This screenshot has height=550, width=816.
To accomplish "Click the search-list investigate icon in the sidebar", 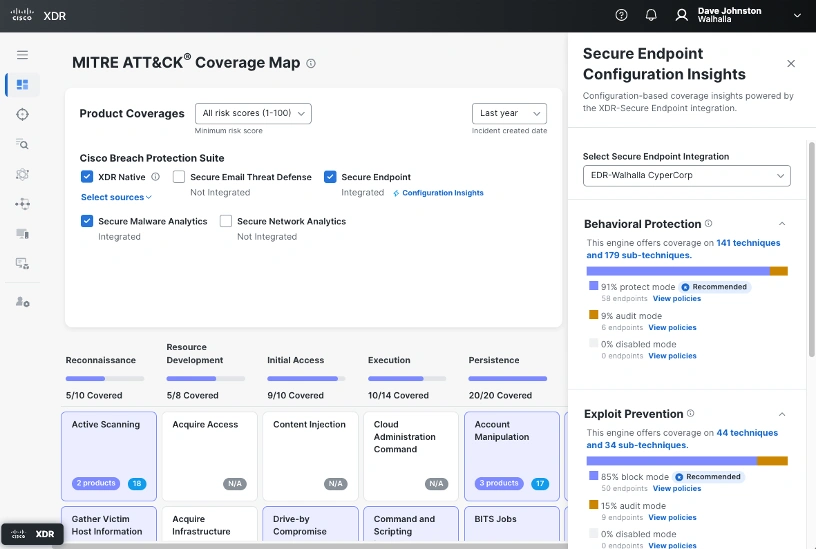I will (22, 144).
